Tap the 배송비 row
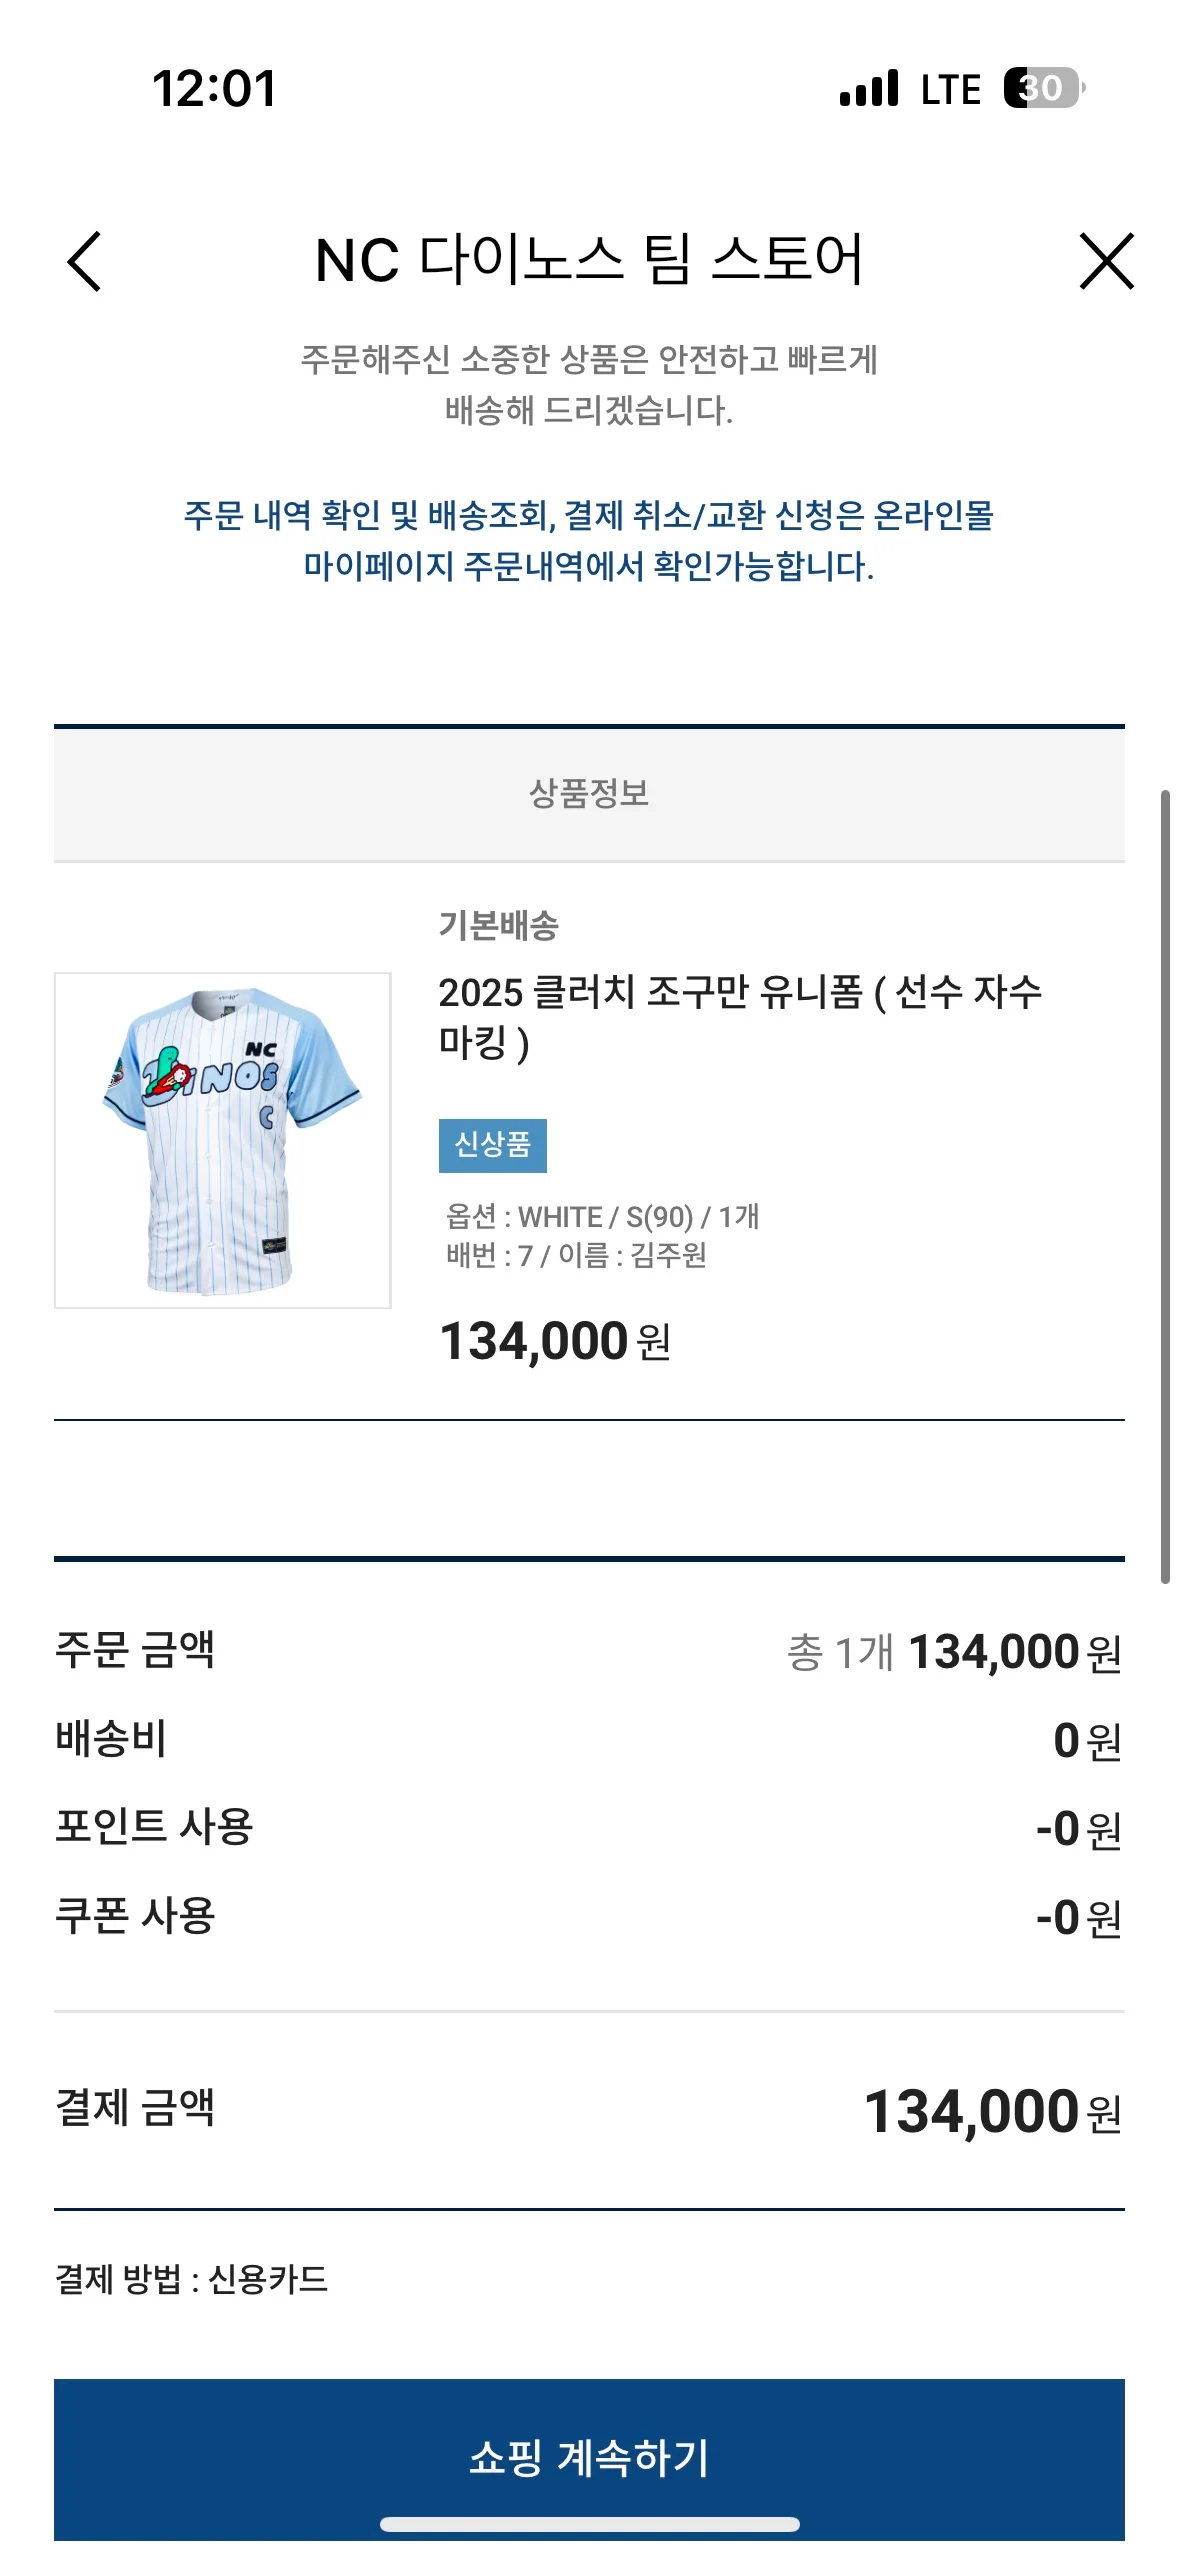Screen dimensions: 1179x2556 [x=589, y=1740]
